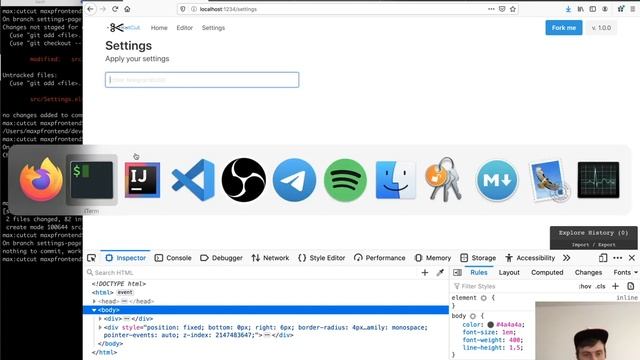
Task: Switch to the Storage tab
Action: pos(478,258)
